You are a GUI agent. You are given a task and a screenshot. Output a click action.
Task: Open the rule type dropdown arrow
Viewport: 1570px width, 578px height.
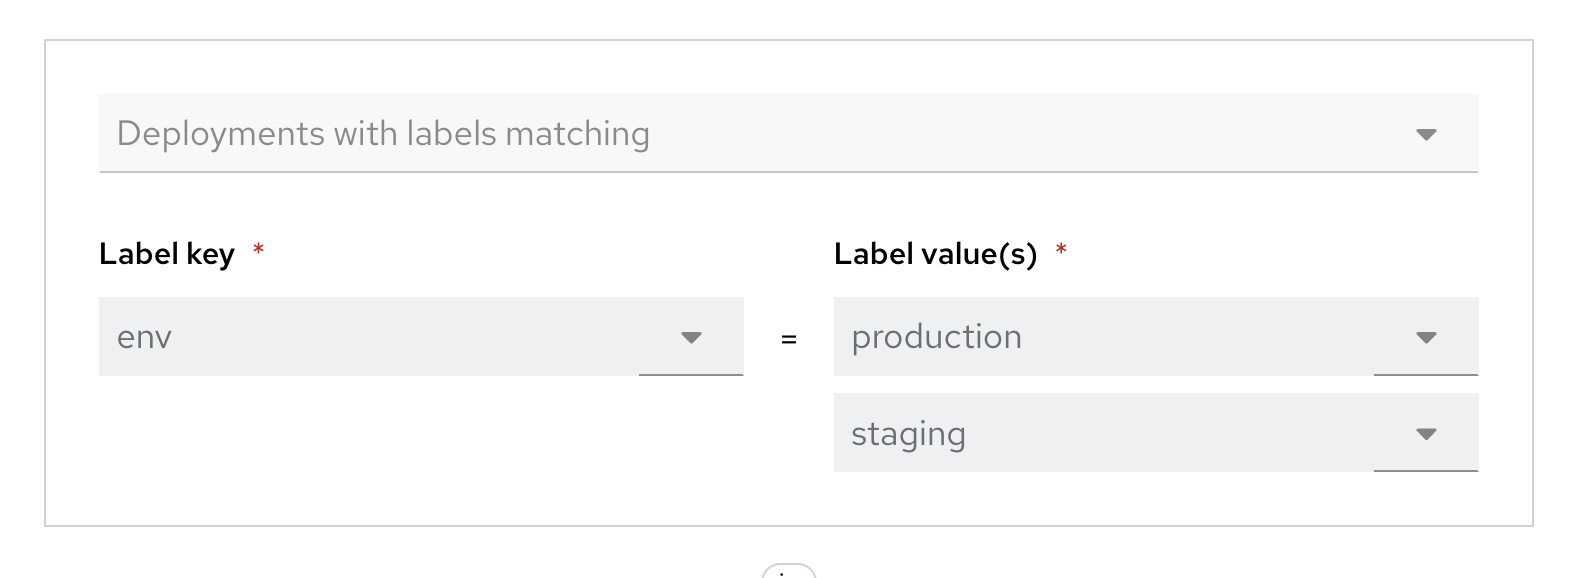point(1426,134)
